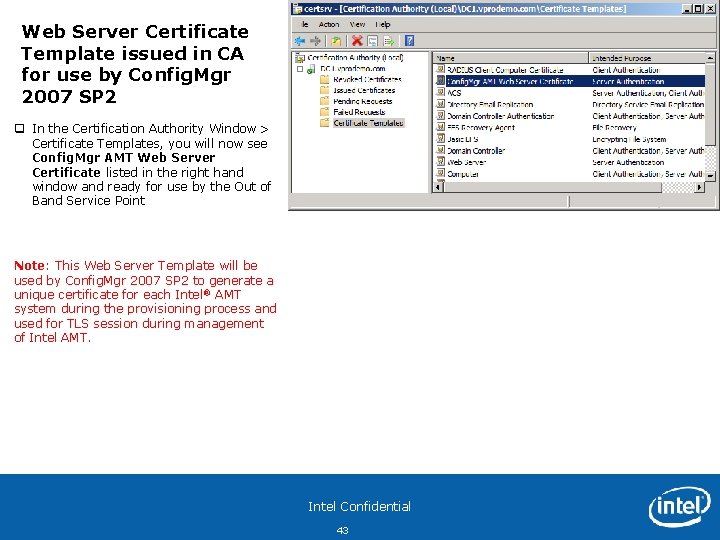The height and width of the screenshot is (540, 720).
Task: Select Certification Authority (Local) tree label
Action: pos(355,58)
